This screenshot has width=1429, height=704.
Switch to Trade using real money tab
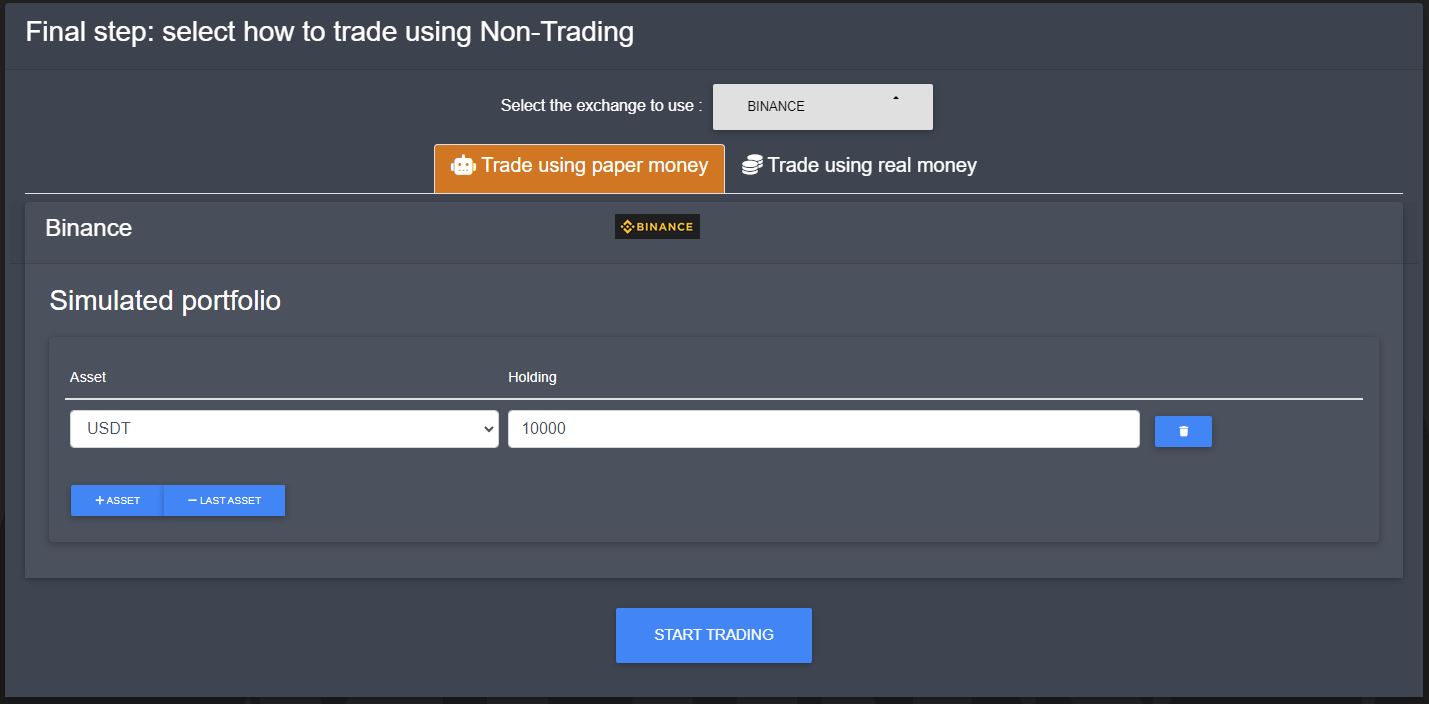click(x=860, y=166)
